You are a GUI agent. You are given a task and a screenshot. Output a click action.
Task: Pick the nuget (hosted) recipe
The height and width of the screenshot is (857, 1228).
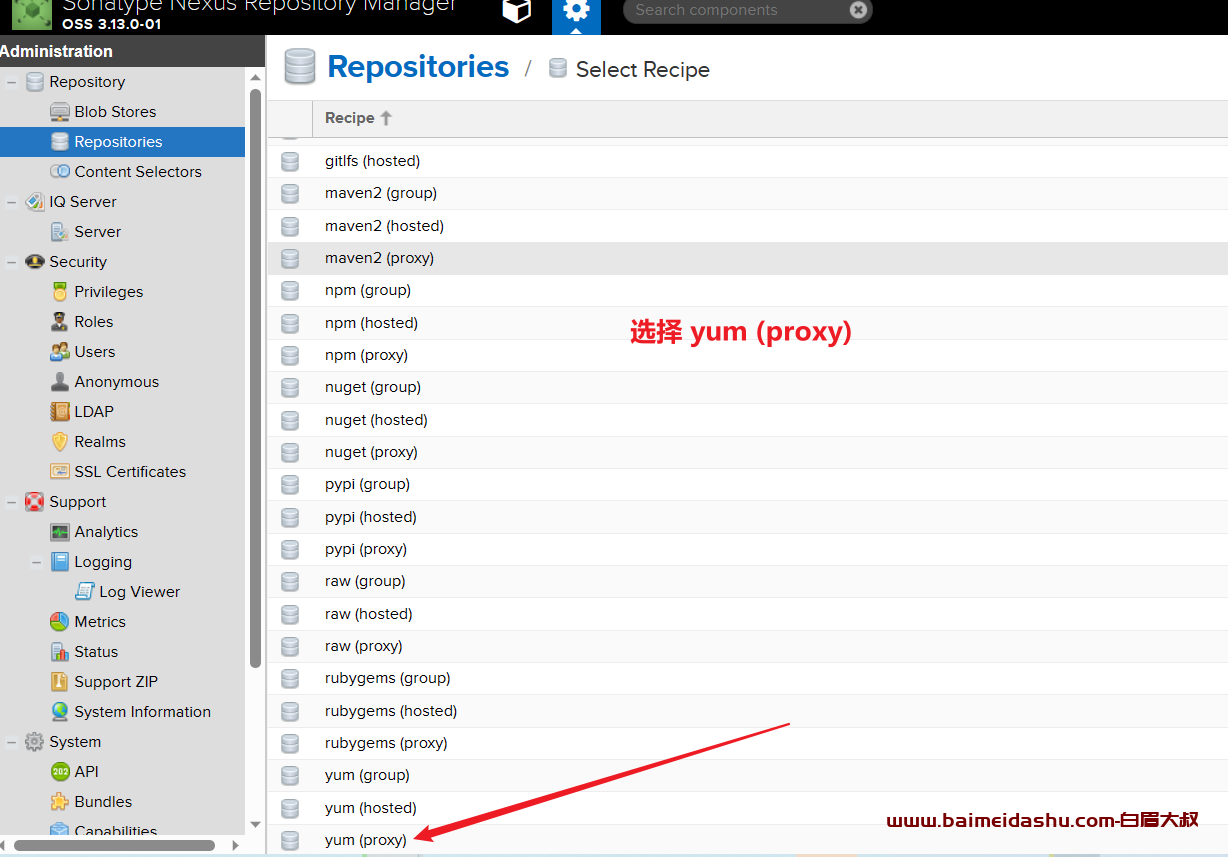748,420
